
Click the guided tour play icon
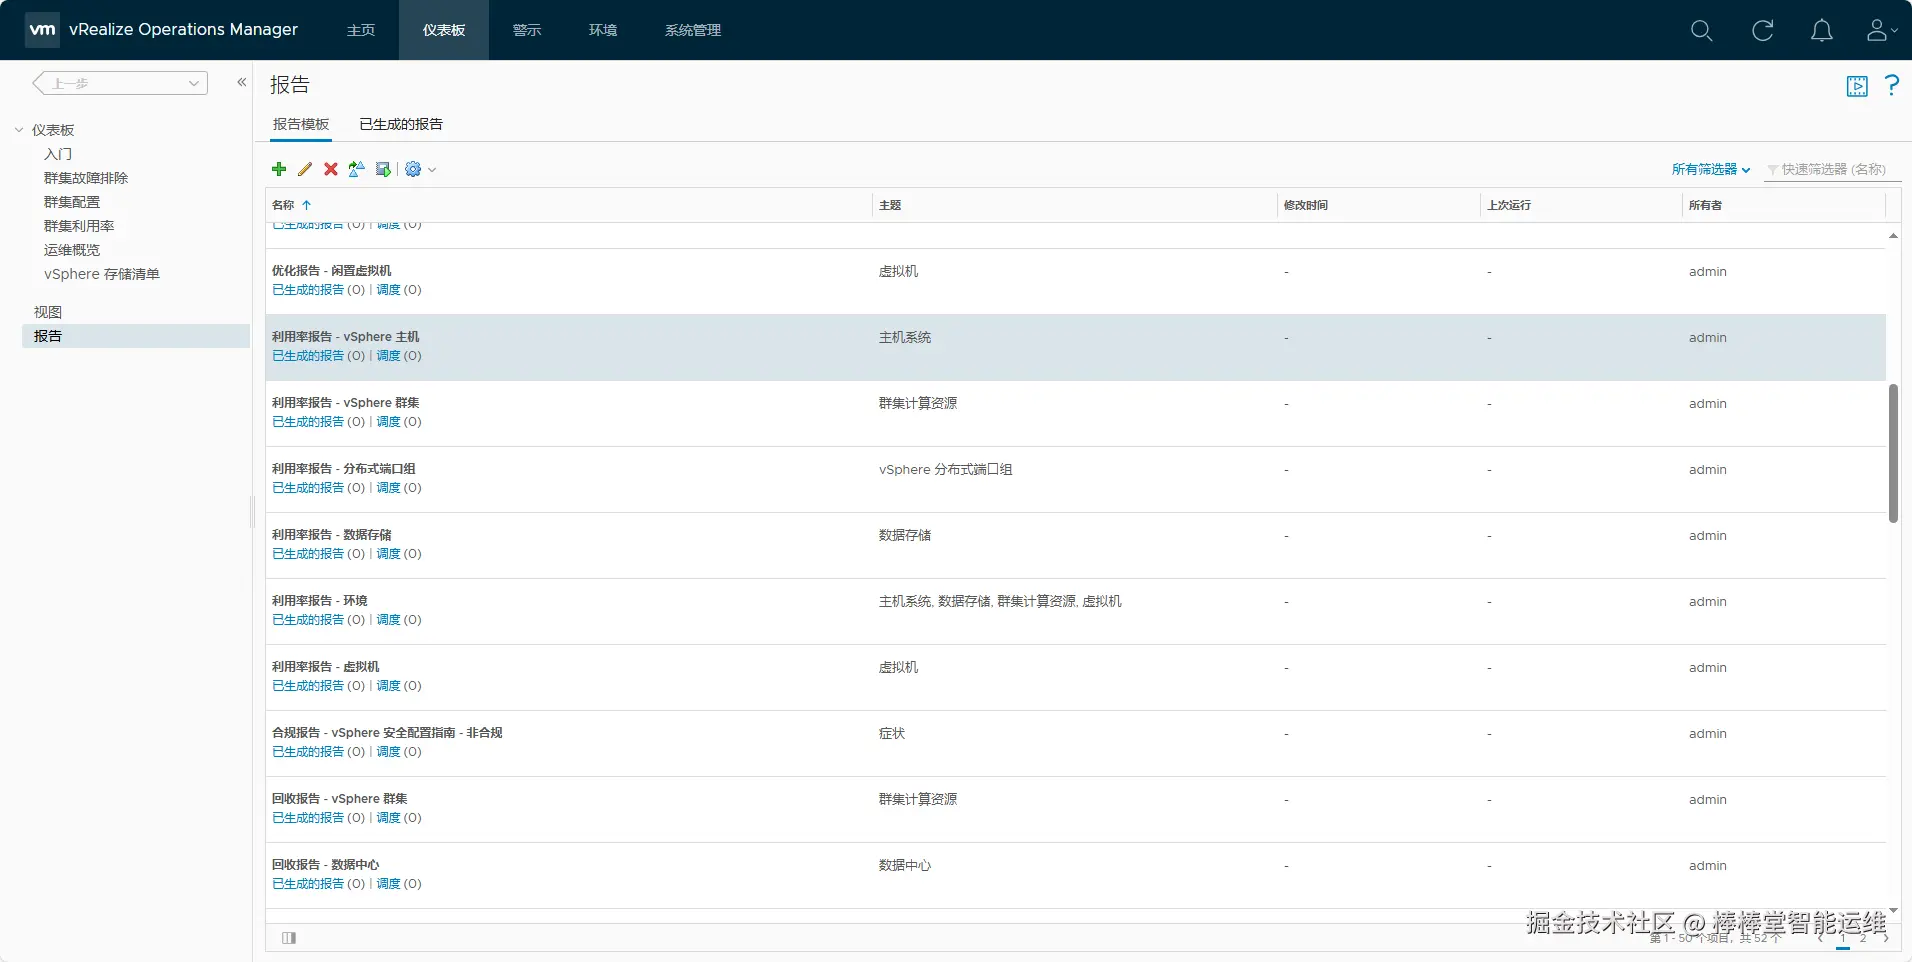pos(1857,86)
